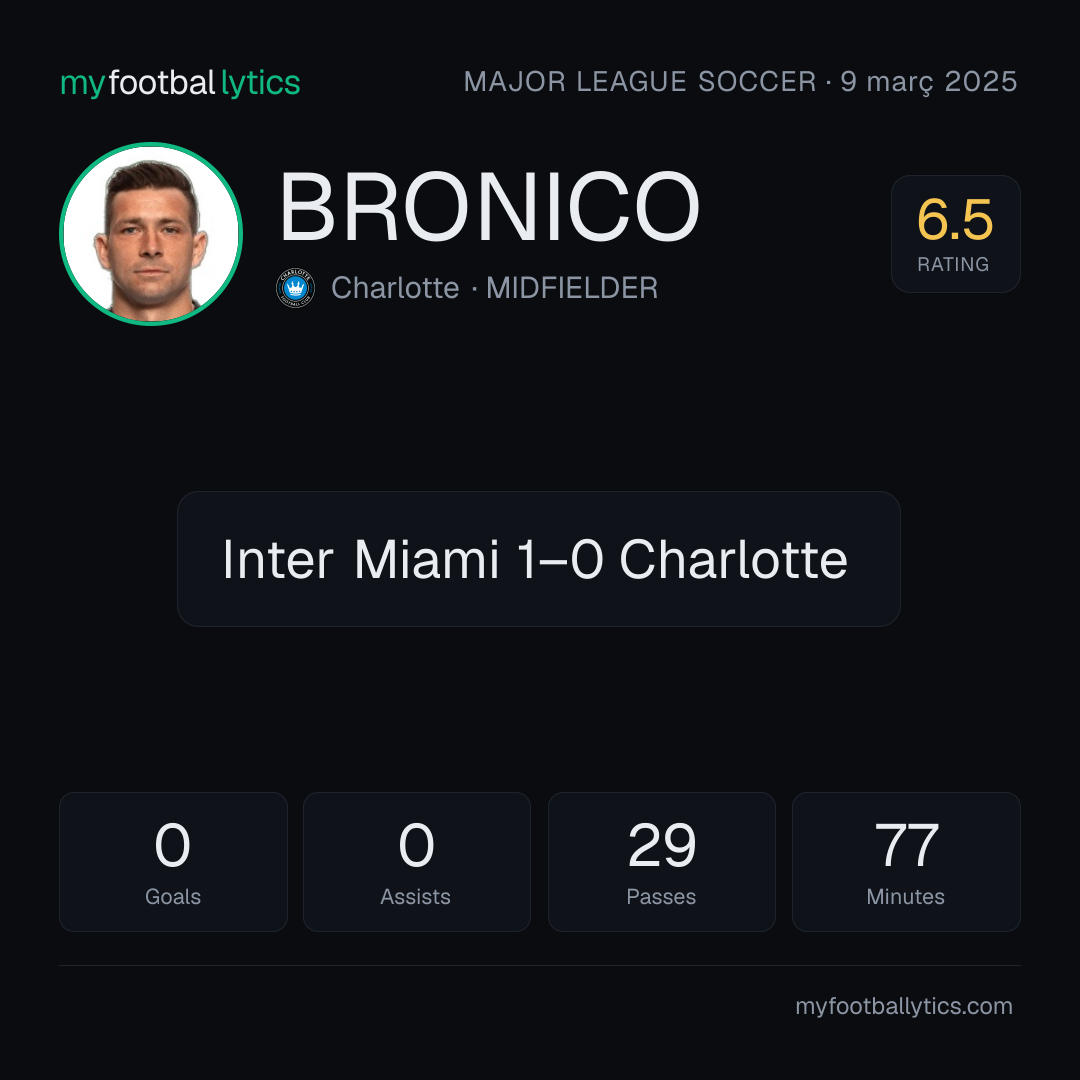Click the Charlotte FC club crest icon
Screen dimensions: 1080x1080
point(295,288)
